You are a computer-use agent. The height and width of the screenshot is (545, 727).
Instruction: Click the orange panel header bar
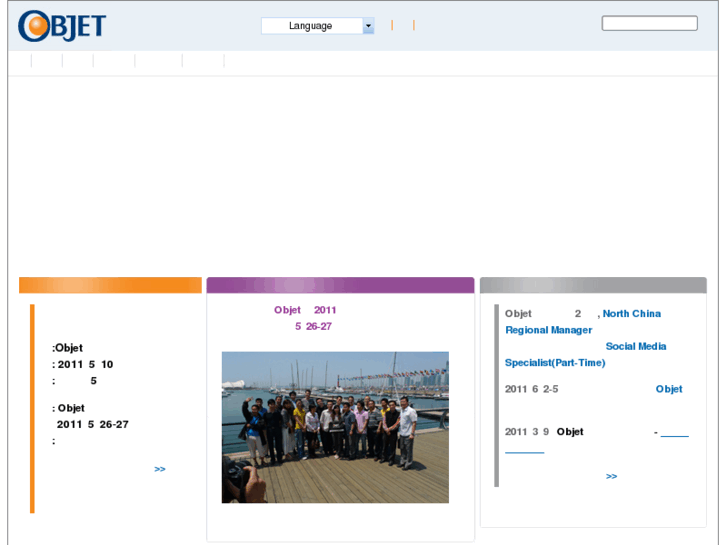tap(110, 285)
